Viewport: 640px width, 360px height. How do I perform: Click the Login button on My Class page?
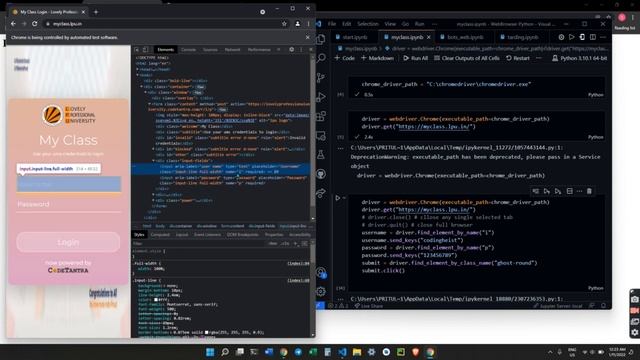point(68,242)
